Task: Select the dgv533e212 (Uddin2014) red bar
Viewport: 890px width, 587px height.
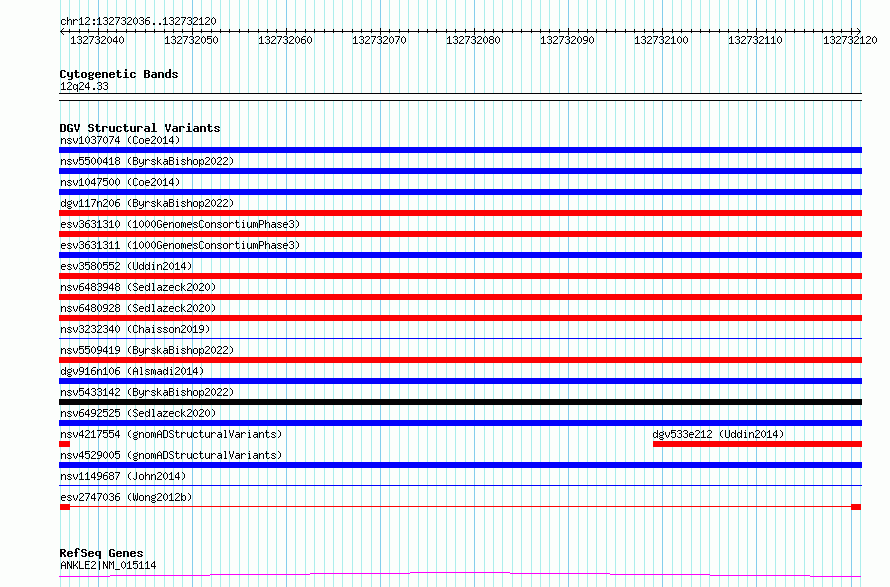Action: pyautogui.click(x=757, y=445)
